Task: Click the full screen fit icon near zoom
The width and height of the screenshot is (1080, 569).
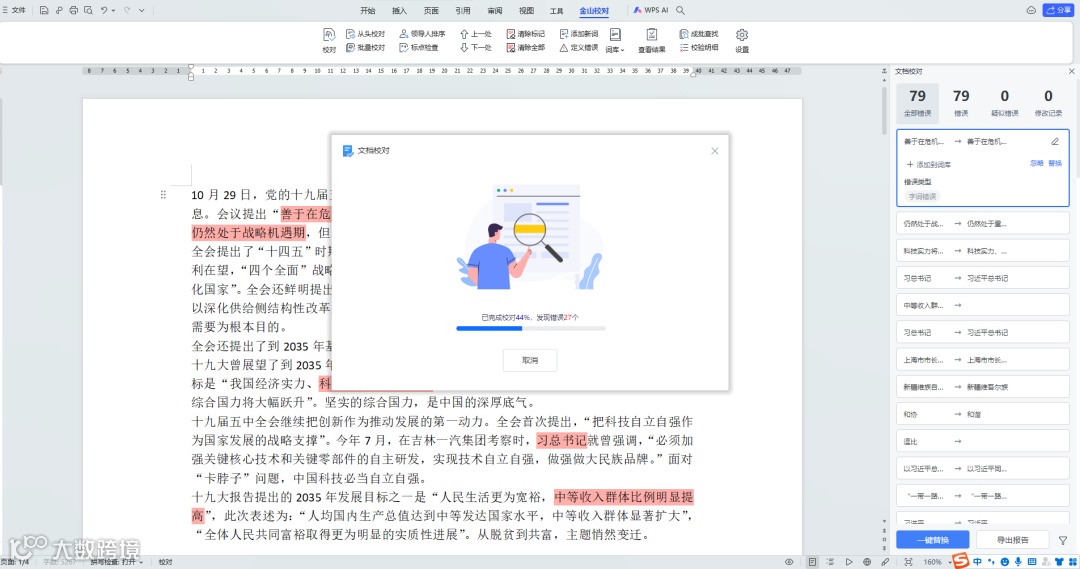Action: (x=908, y=562)
